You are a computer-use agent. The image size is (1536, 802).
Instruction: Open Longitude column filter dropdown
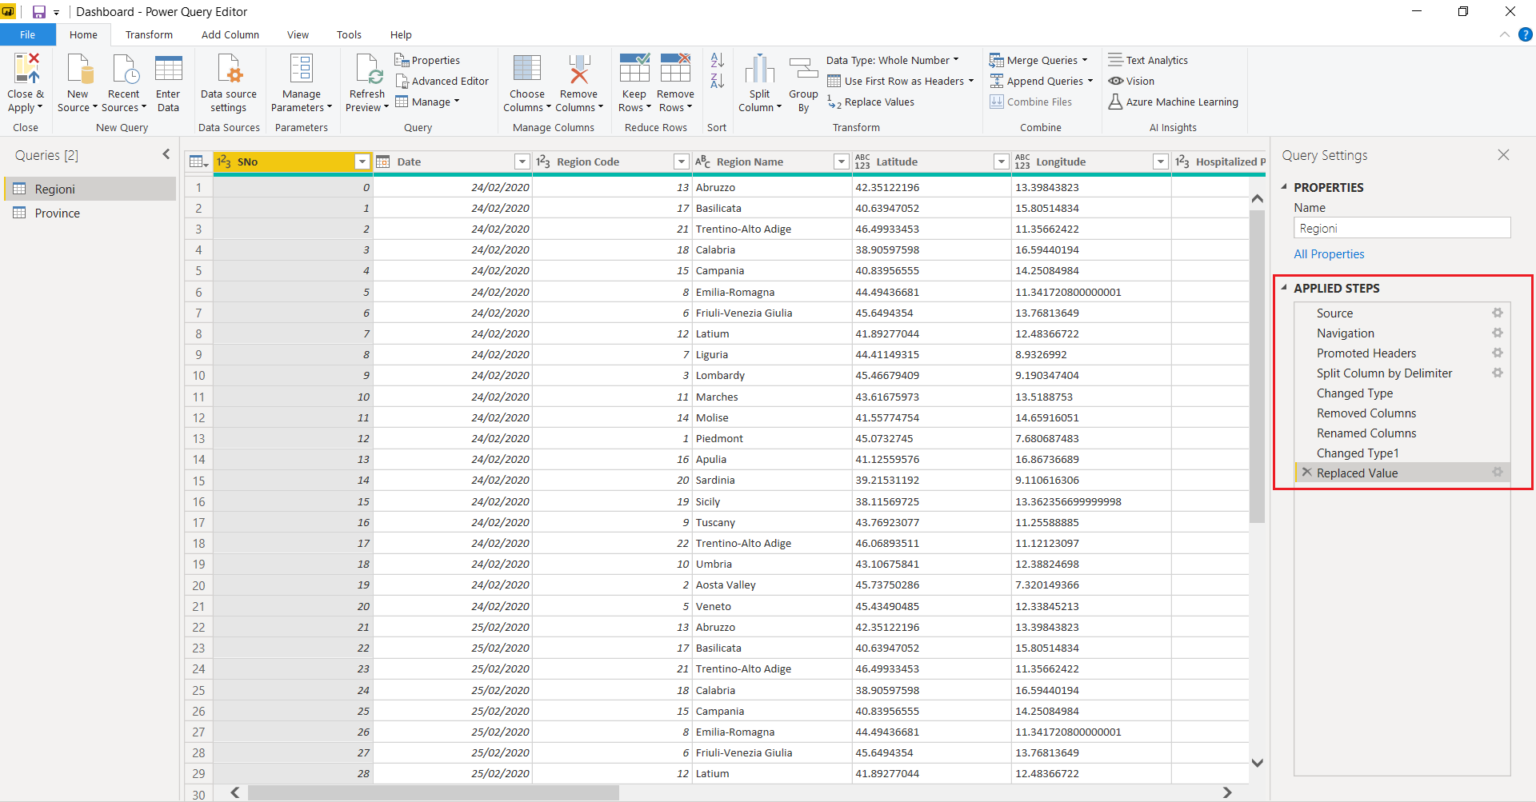tap(1160, 162)
